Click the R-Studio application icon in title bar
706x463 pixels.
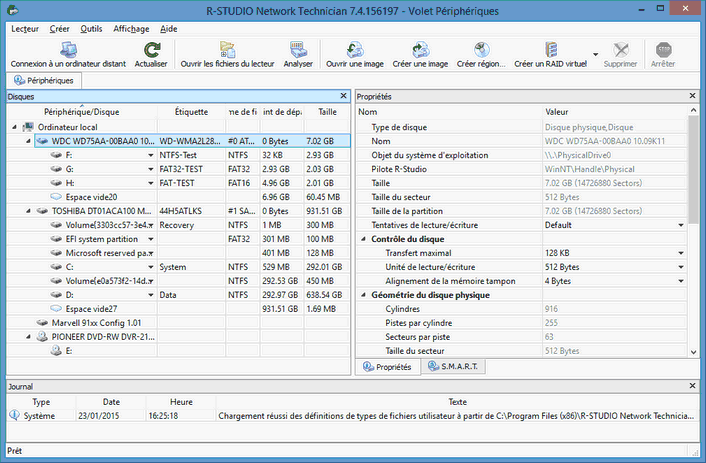pyautogui.click(x=13, y=10)
